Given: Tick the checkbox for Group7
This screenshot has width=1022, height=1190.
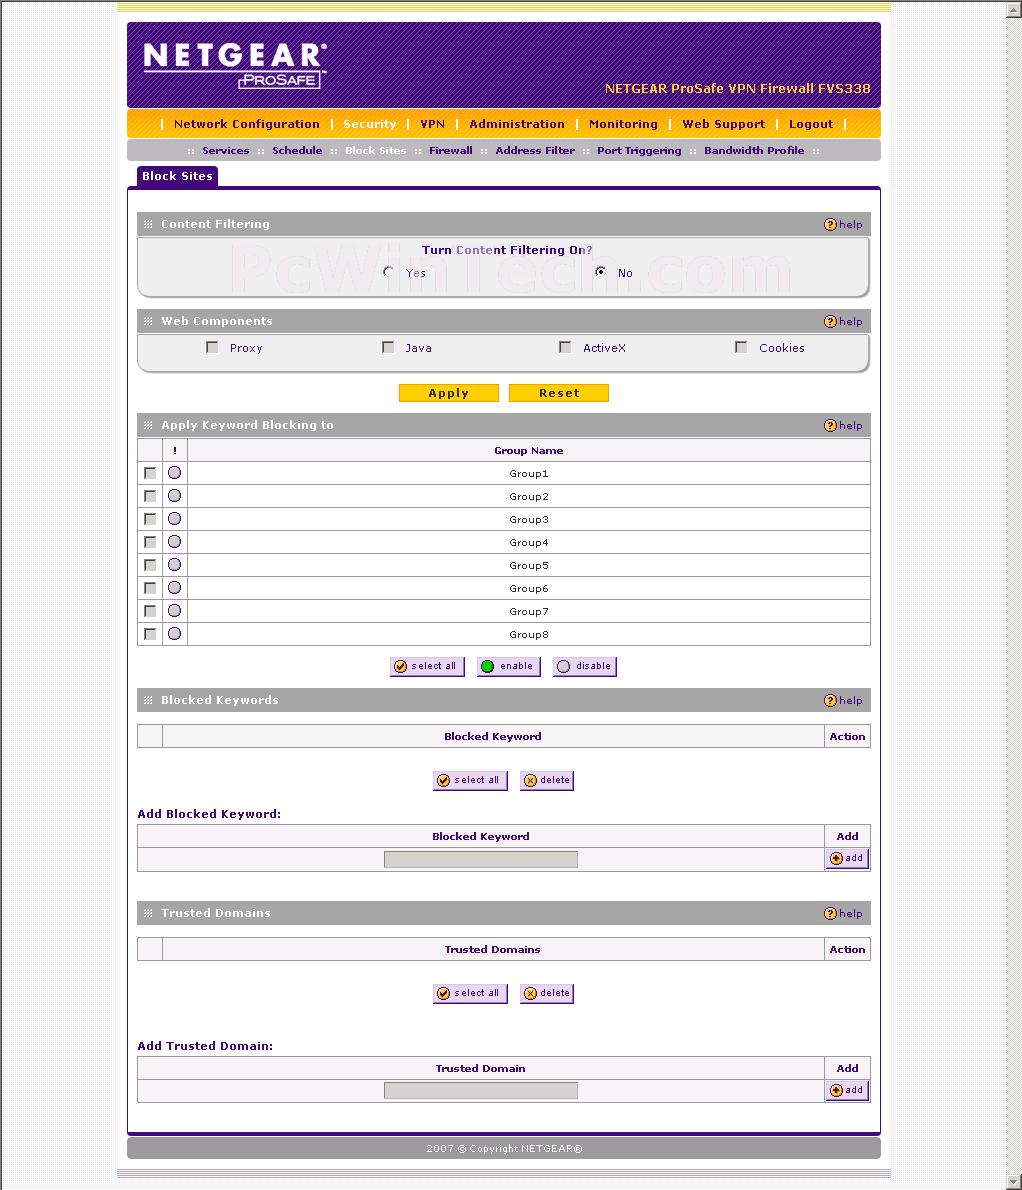Looking at the screenshot, I should pyautogui.click(x=150, y=611).
